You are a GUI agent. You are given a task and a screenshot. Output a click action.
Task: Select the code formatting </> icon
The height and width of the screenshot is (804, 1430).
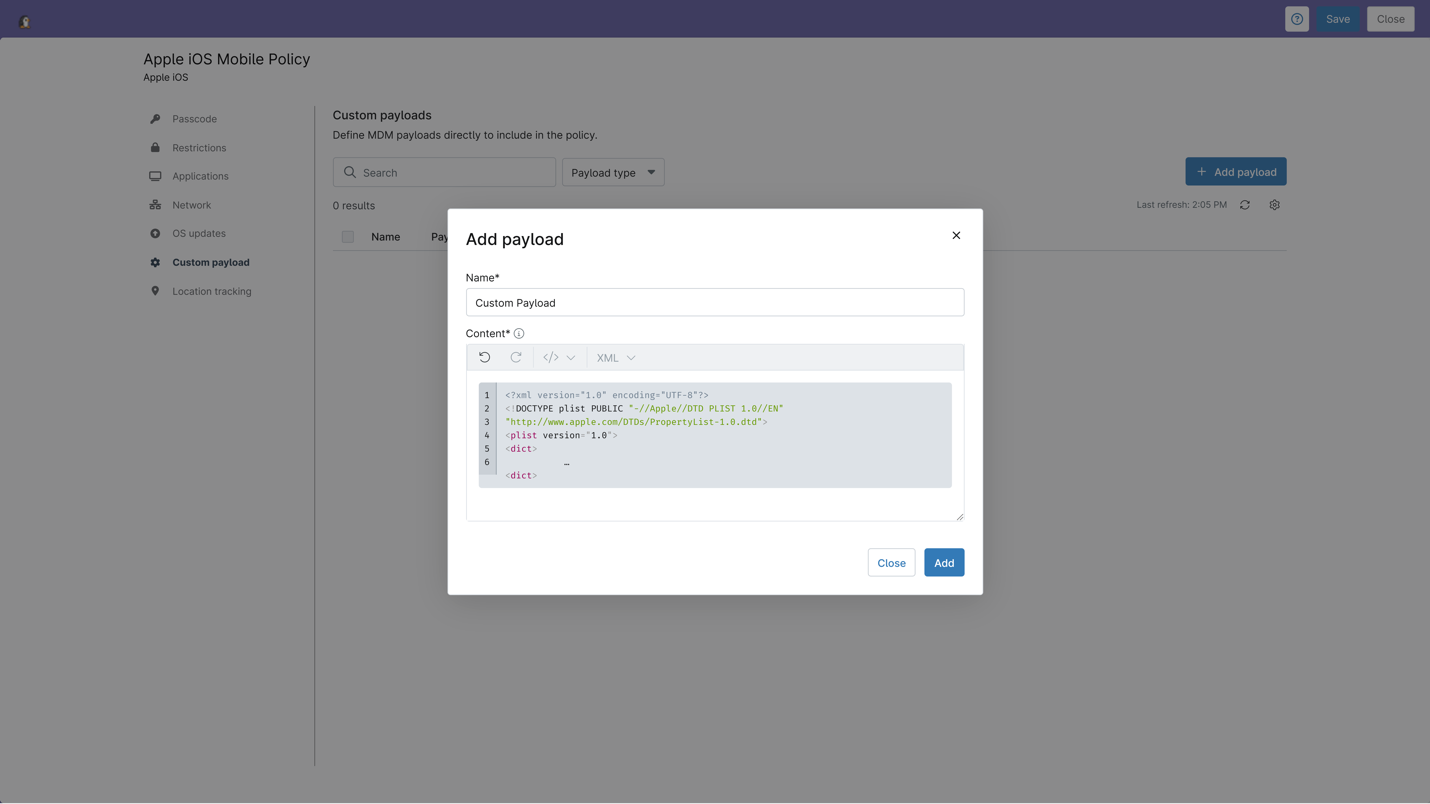550,357
